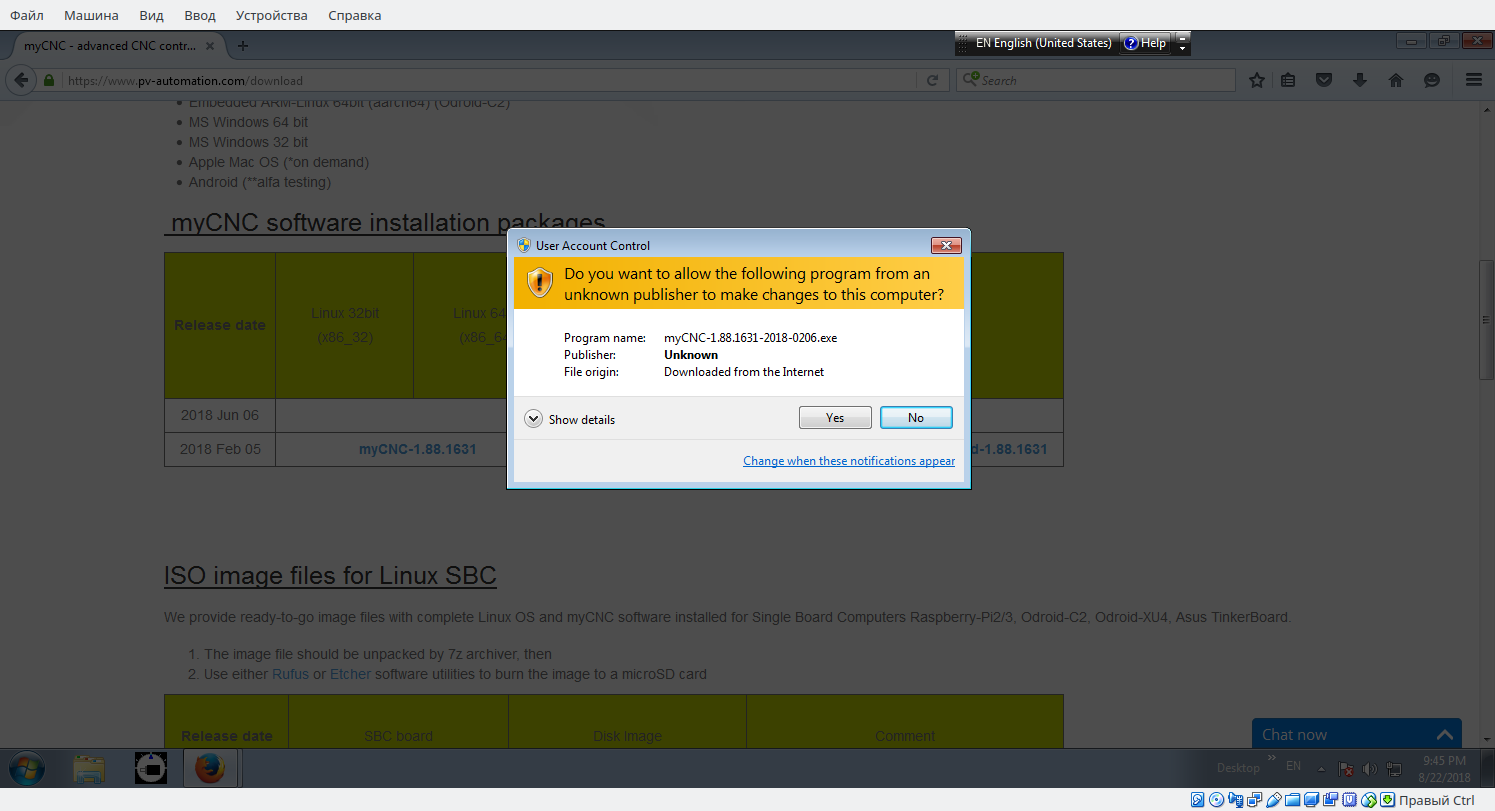Open the Устройства menu
The image size is (1495, 811).
coord(271,15)
